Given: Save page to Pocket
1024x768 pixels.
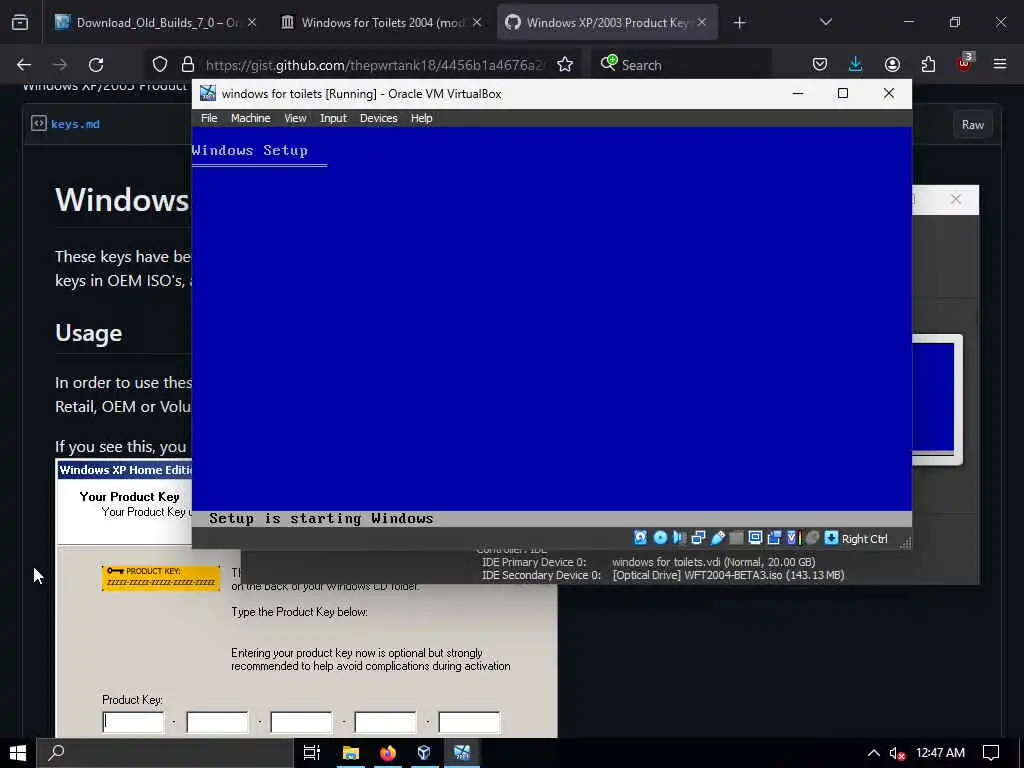Looking at the screenshot, I should click(820, 65).
